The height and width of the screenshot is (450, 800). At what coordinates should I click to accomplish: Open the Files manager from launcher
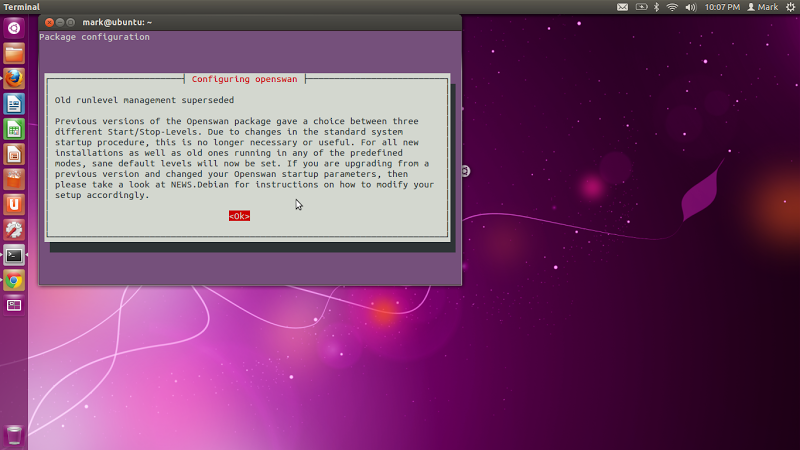click(x=14, y=54)
